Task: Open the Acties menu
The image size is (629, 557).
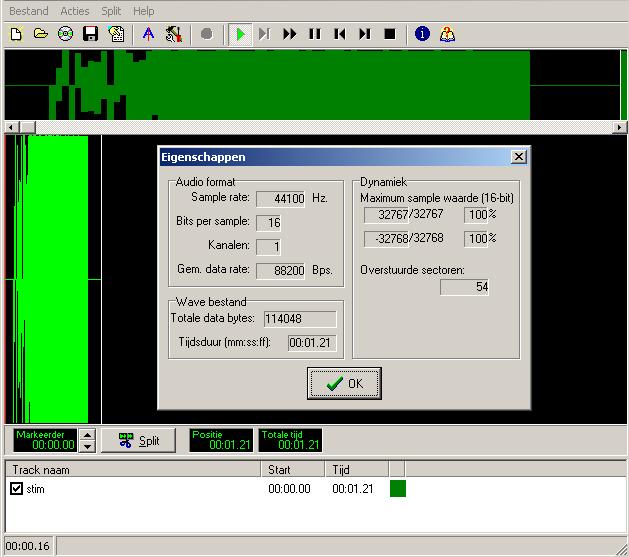Action: tap(75, 11)
